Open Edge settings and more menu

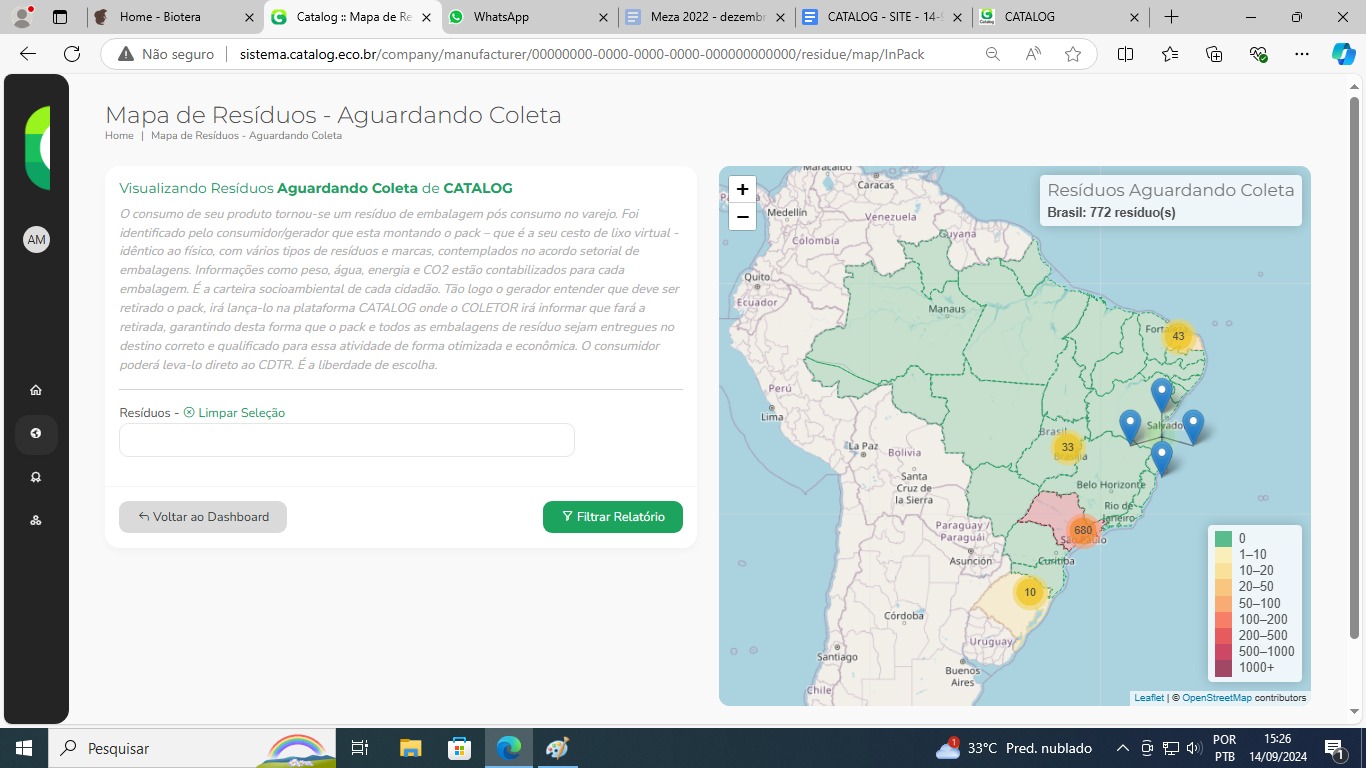click(x=1301, y=54)
